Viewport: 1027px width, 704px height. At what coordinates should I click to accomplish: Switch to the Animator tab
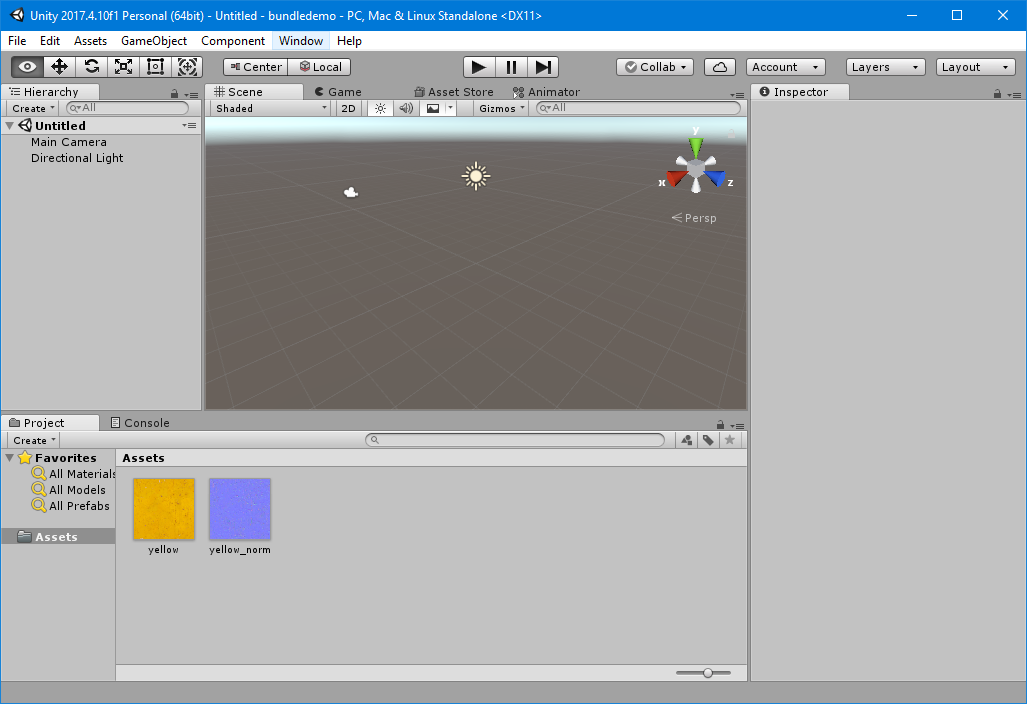pyautogui.click(x=546, y=92)
